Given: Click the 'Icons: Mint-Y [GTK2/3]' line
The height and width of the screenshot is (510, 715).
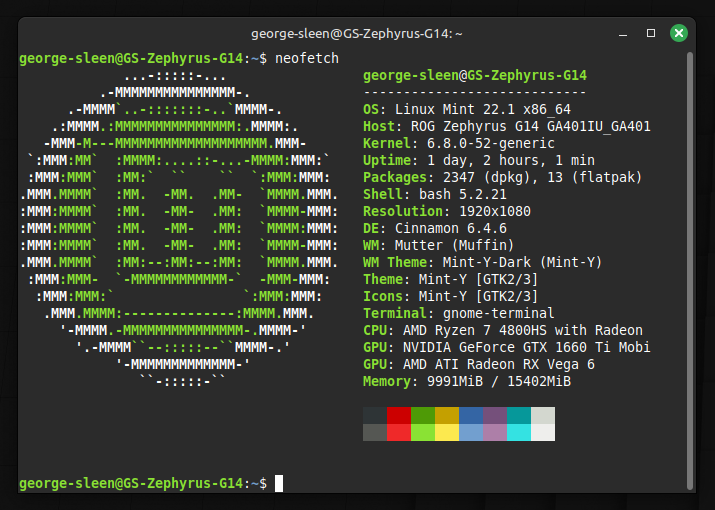Looking at the screenshot, I should [451, 297].
